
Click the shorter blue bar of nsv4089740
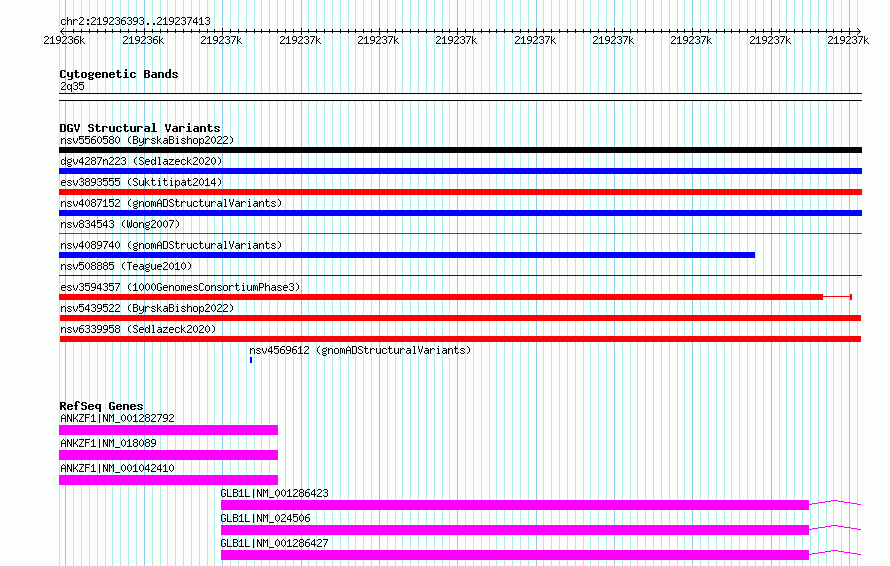coord(407,255)
